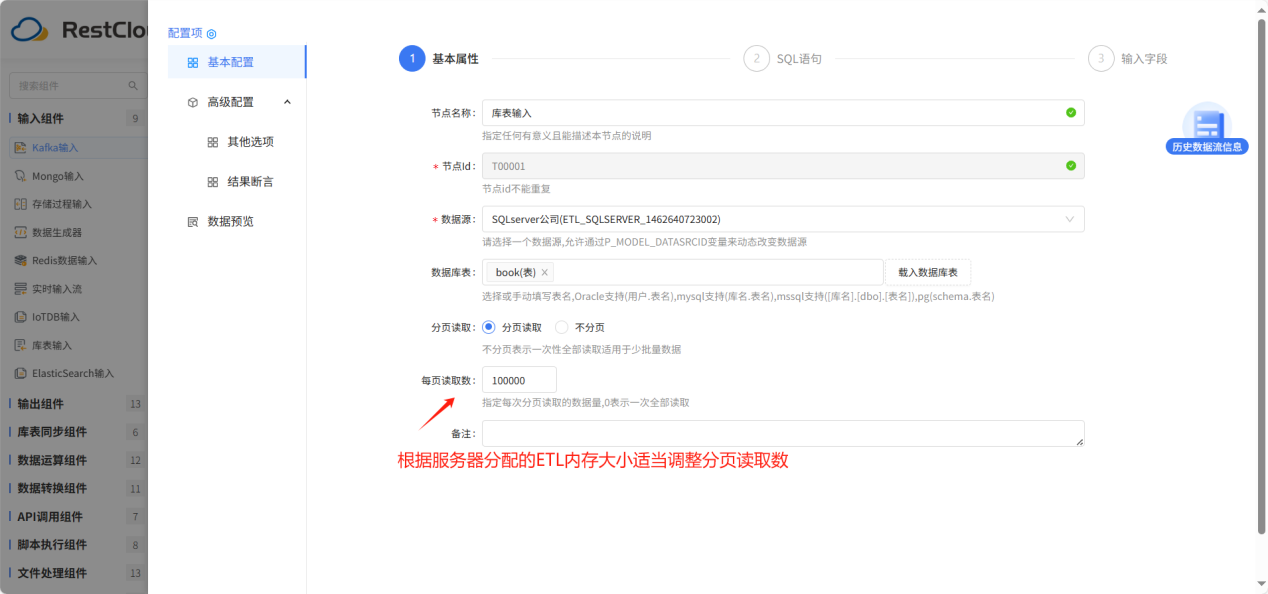
Task: Click the green check in 节点名称 field
Action: pos(1071,113)
